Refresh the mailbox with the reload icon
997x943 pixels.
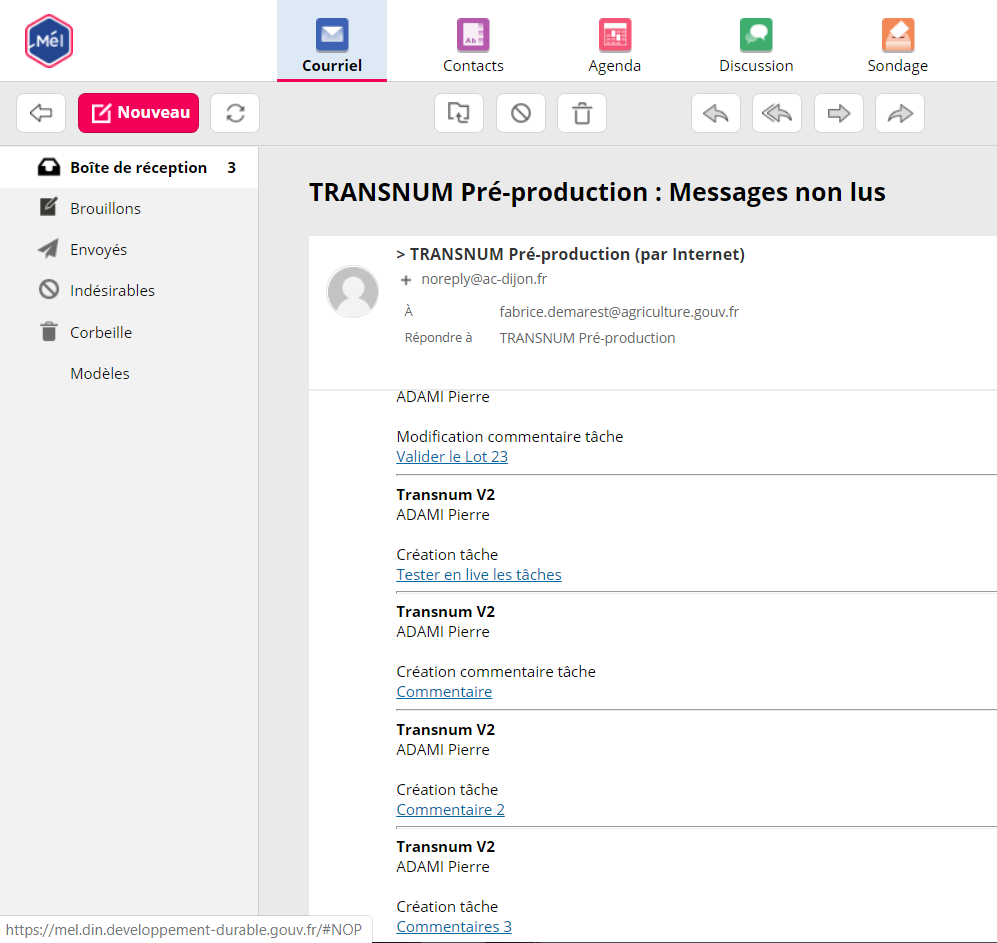pyautogui.click(x=235, y=113)
